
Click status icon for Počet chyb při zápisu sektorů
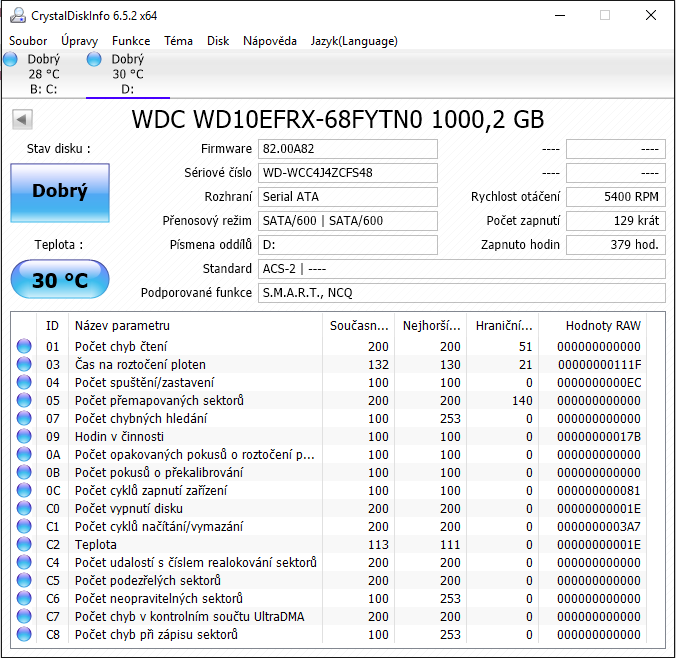[x=24, y=634]
